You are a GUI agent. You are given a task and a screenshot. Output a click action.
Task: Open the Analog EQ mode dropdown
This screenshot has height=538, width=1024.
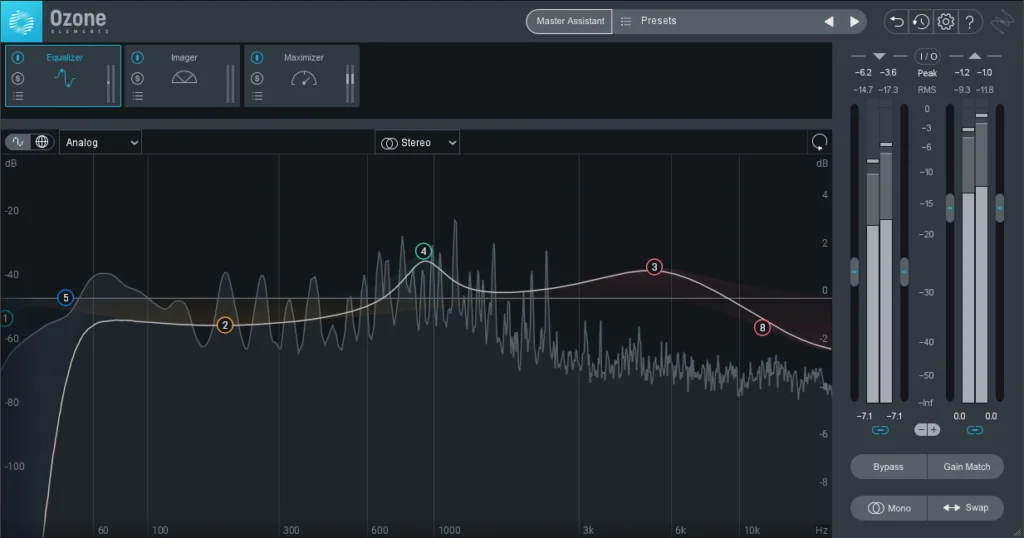point(101,142)
